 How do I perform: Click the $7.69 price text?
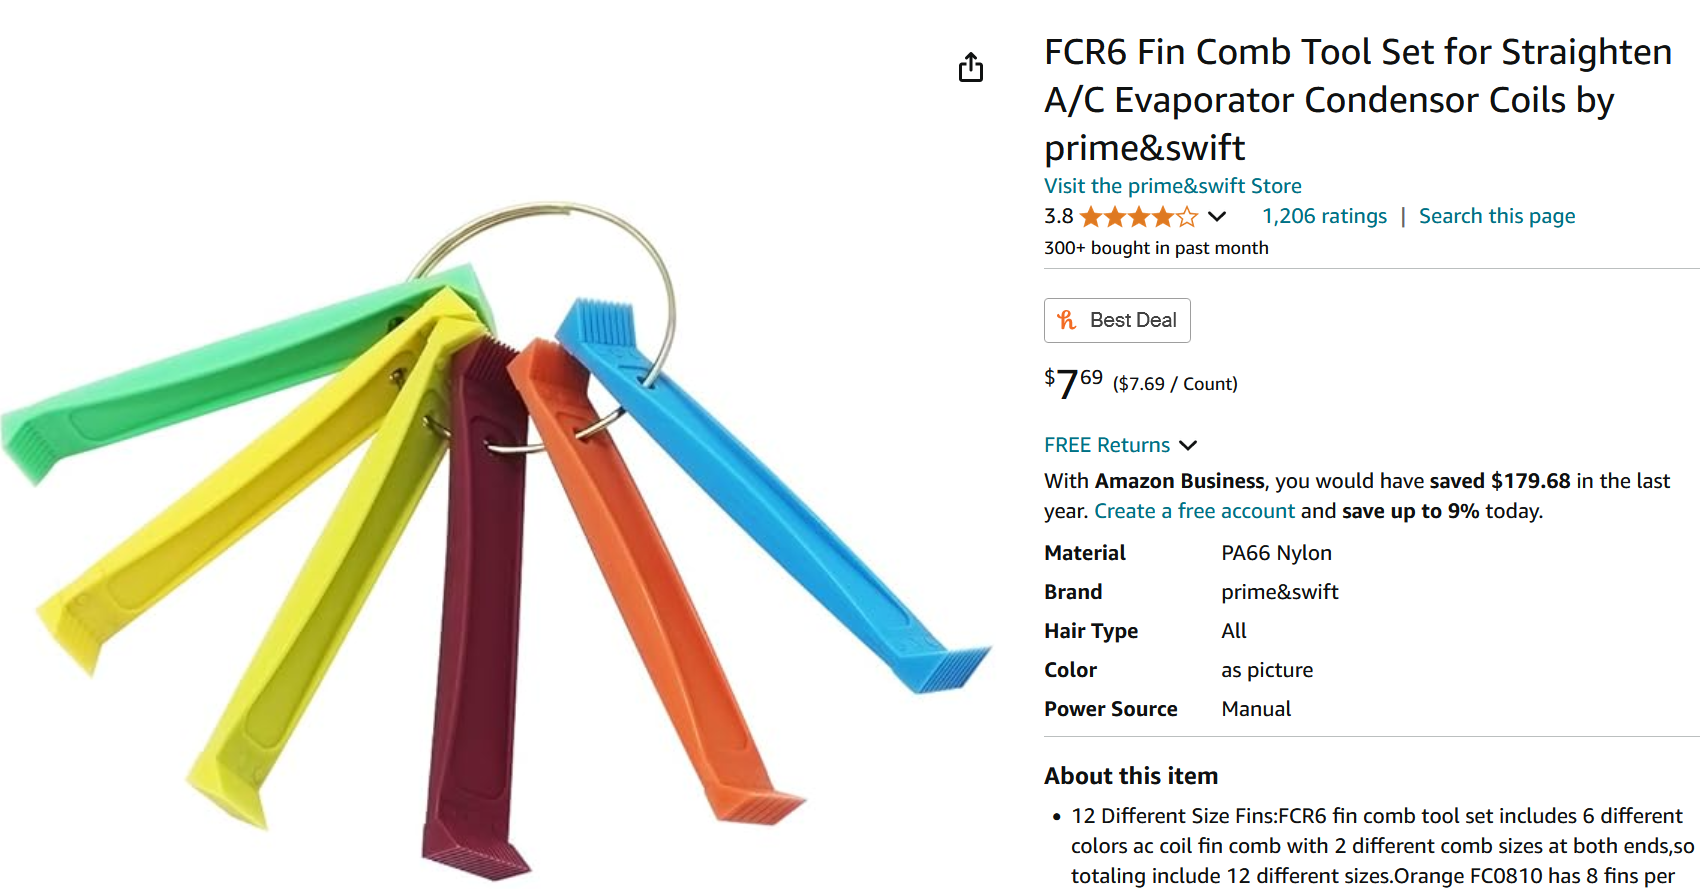pyautogui.click(x=1073, y=382)
